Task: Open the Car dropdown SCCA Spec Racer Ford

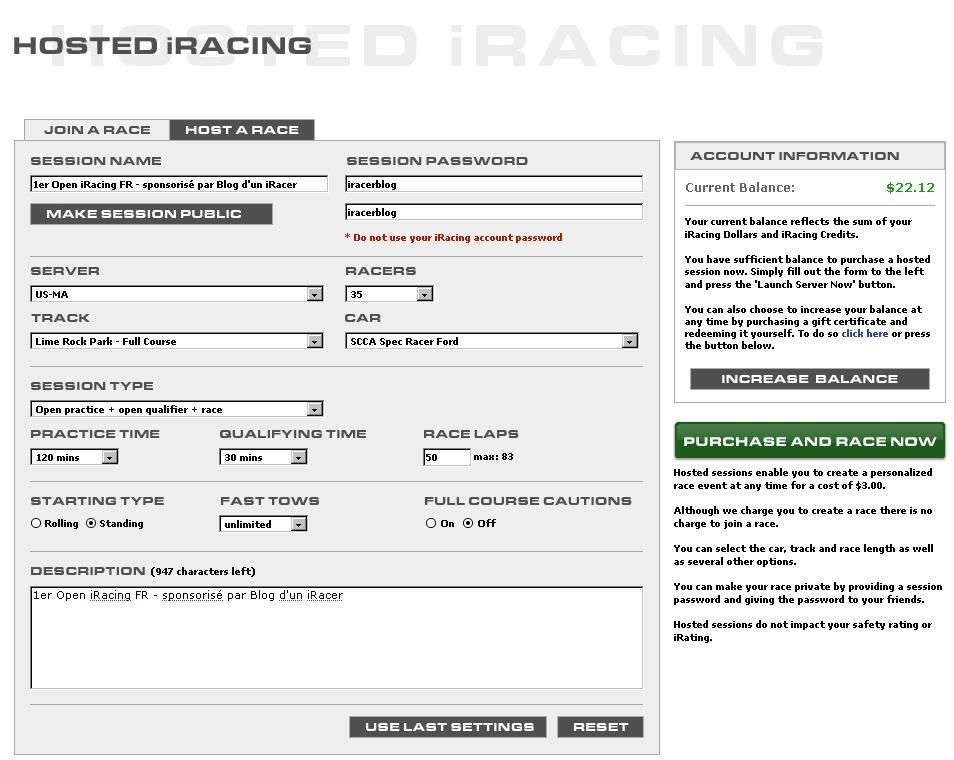Action: click(492, 341)
